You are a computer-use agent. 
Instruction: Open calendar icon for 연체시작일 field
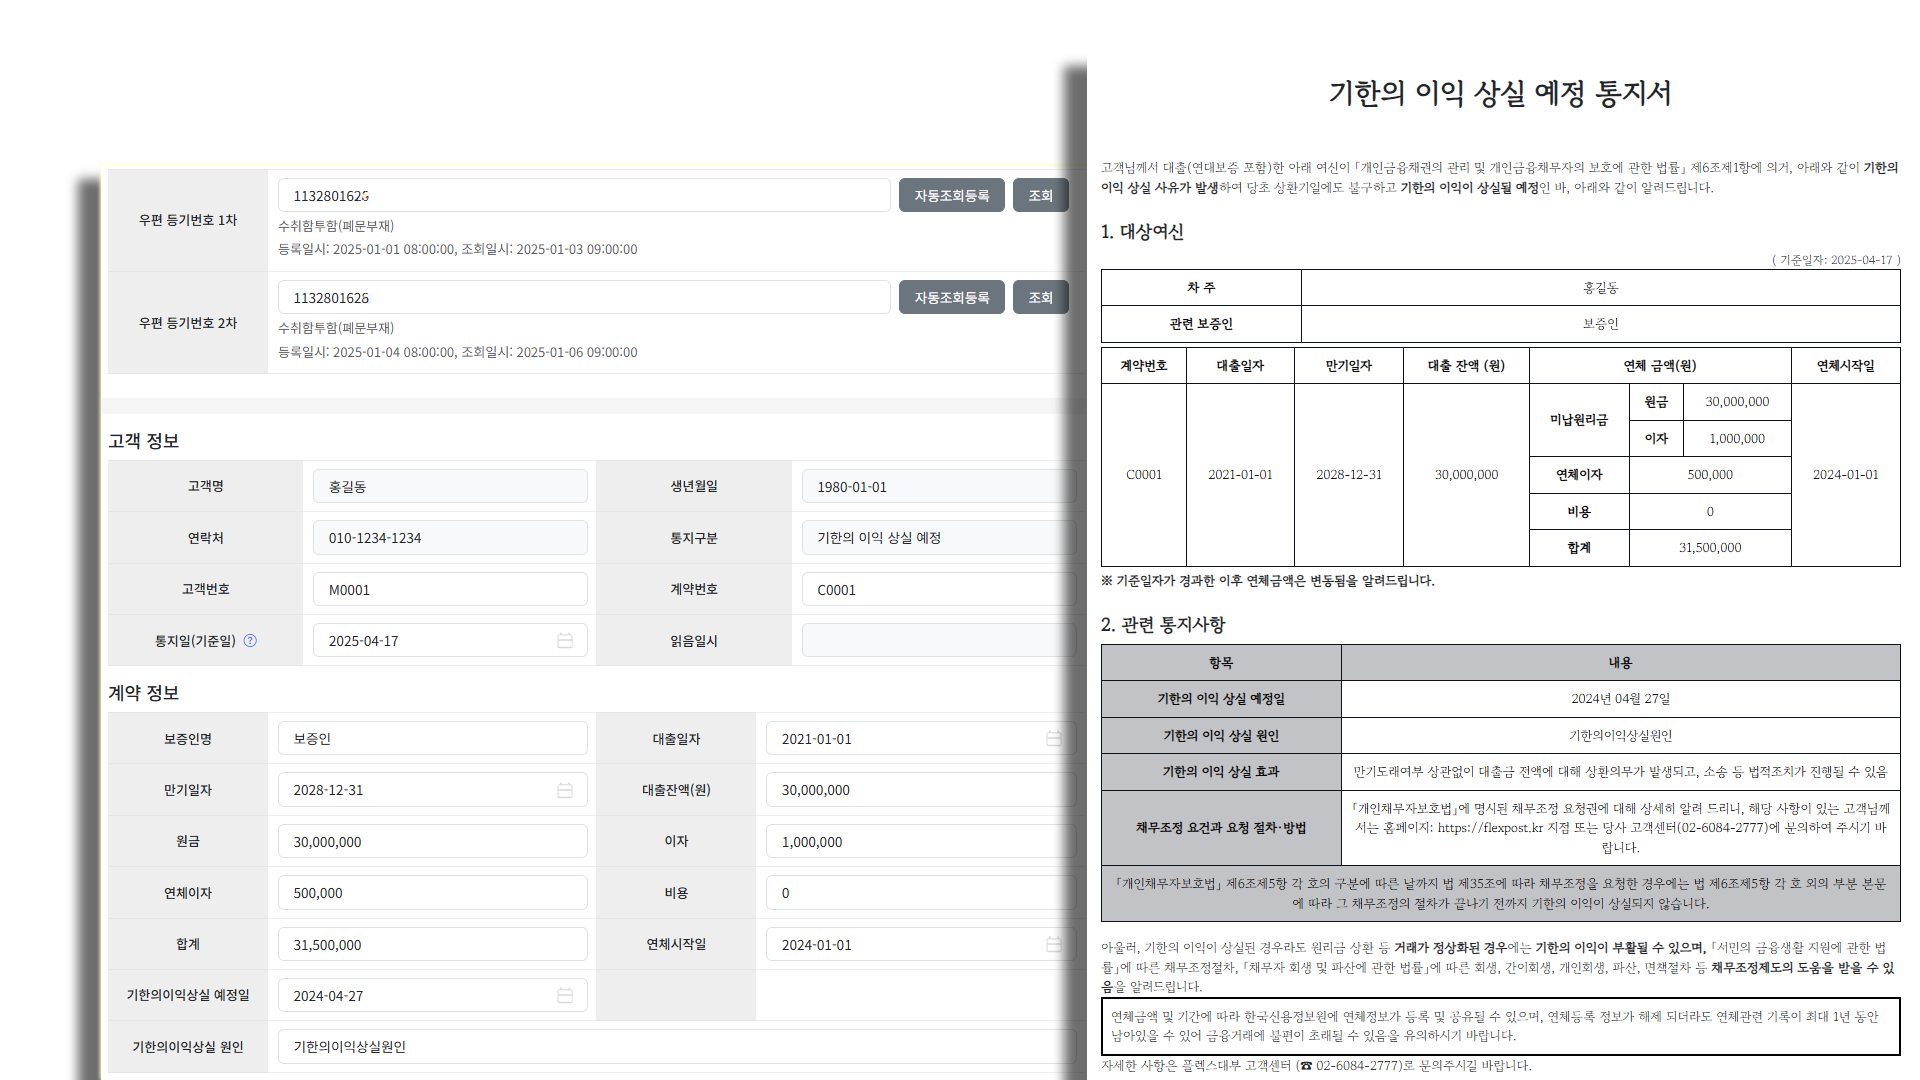[x=1053, y=945]
